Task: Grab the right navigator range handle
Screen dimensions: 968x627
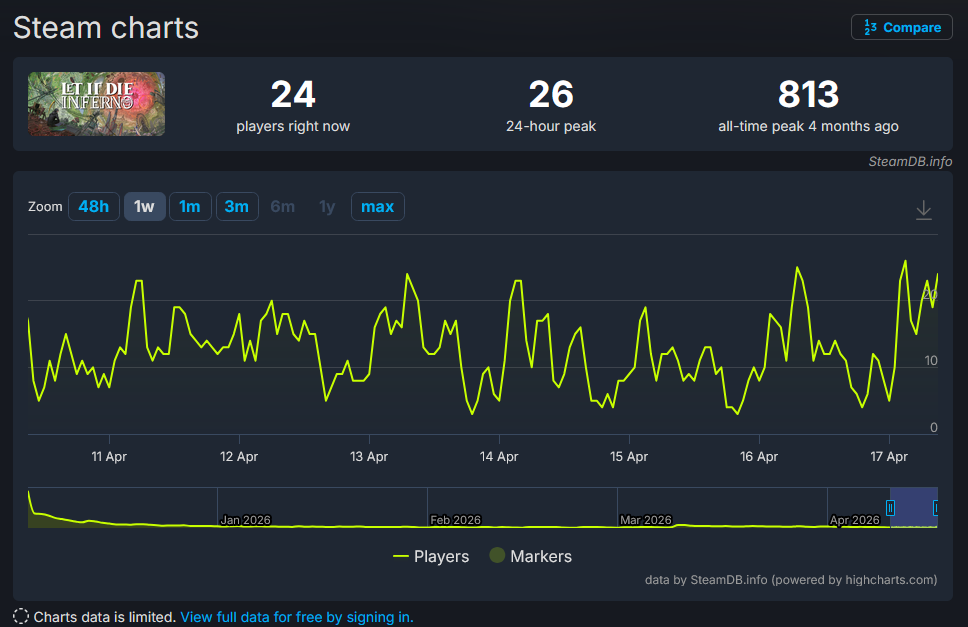Action: 936,508
